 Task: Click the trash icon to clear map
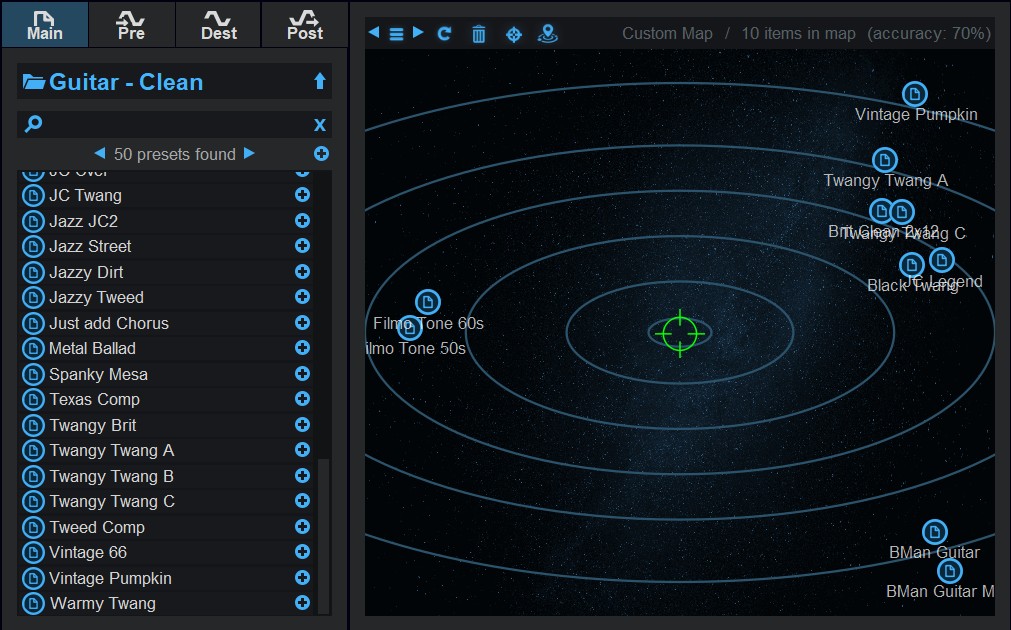(x=479, y=34)
